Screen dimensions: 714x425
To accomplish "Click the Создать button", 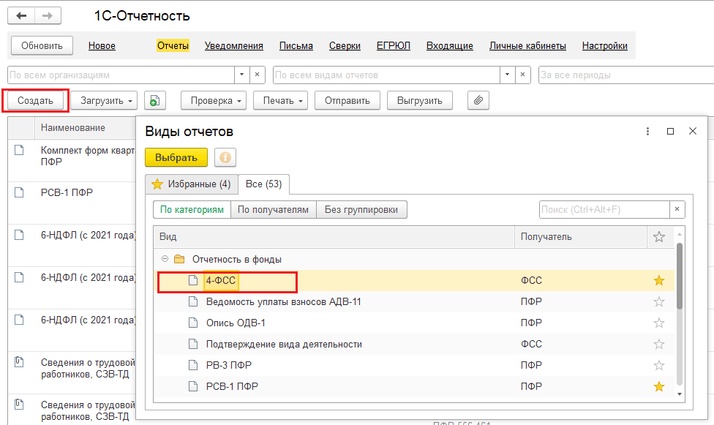I will pyautogui.click(x=35, y=101).
